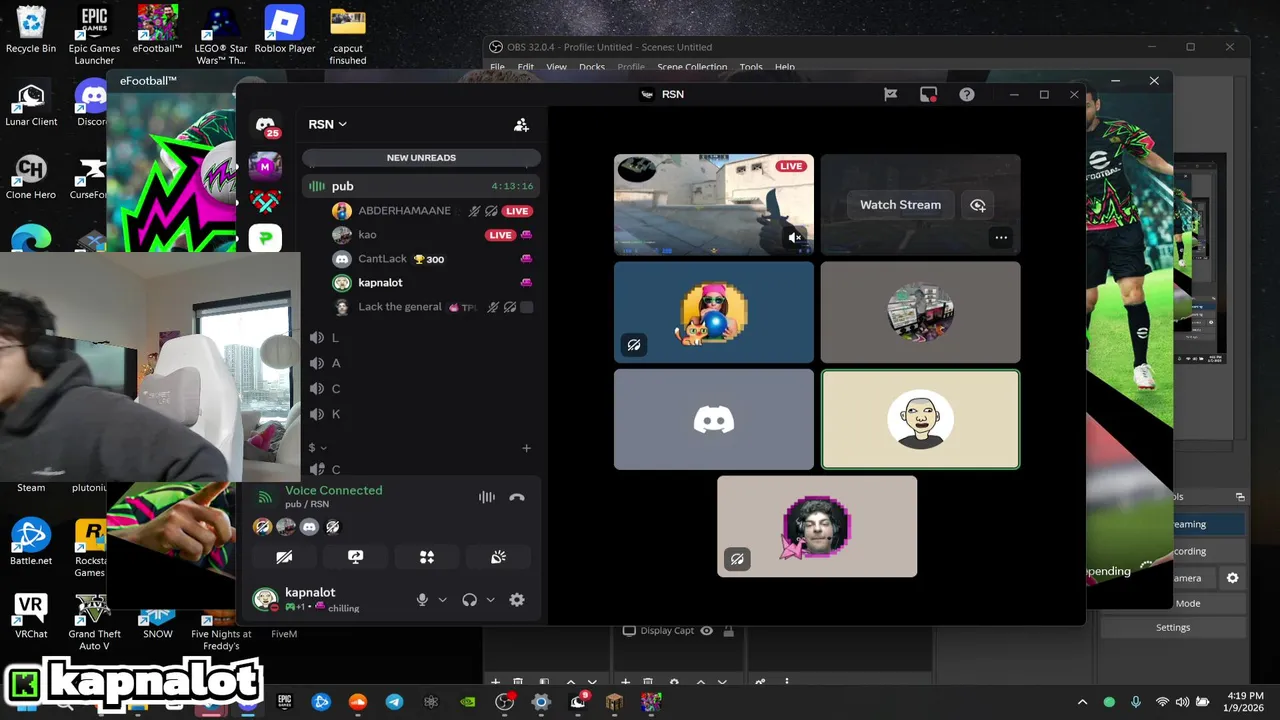Open SoundCloud from the taskbar

[x=358, y=702]
